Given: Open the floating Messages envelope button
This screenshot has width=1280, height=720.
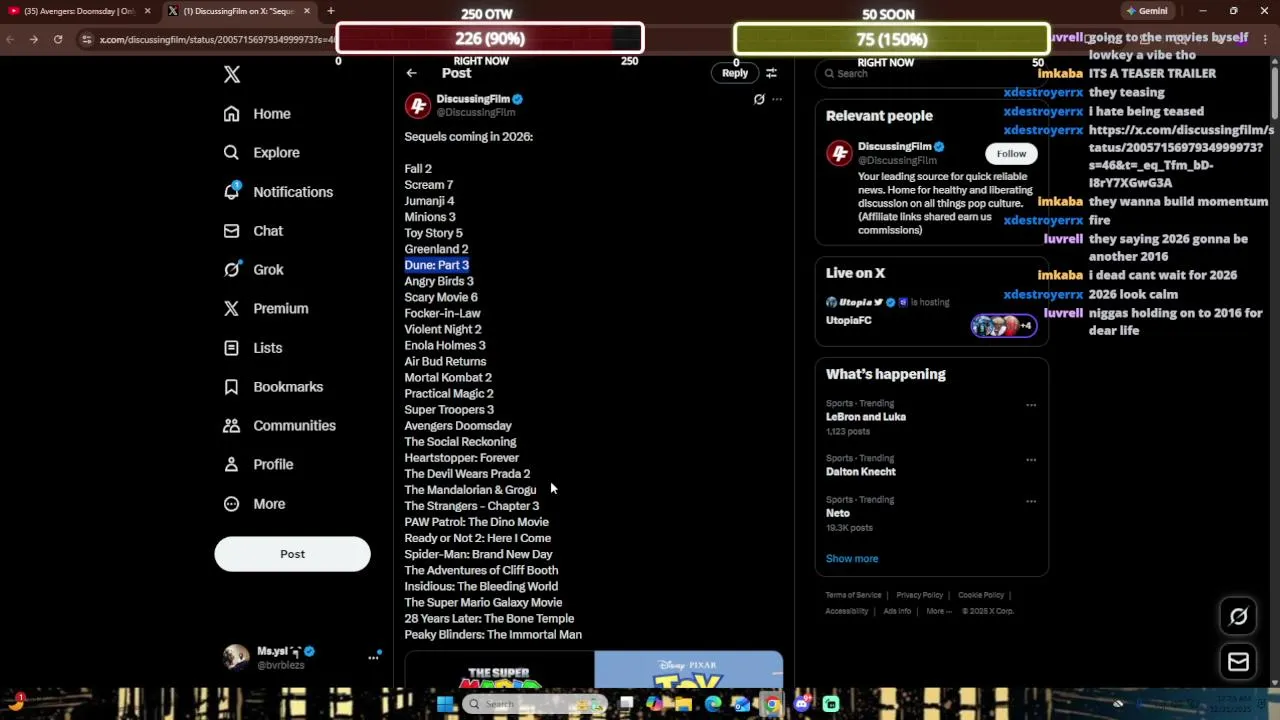Looking at the screenshot, I should tap(1238, 662).
